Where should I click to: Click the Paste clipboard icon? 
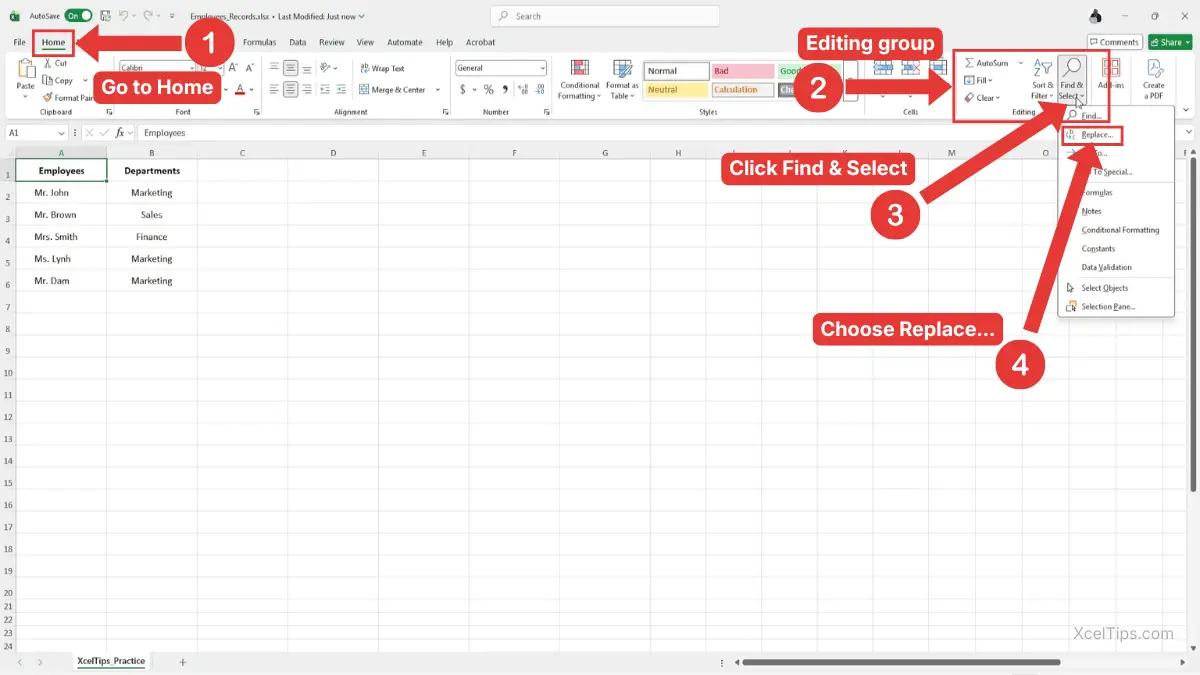[26, 70]
